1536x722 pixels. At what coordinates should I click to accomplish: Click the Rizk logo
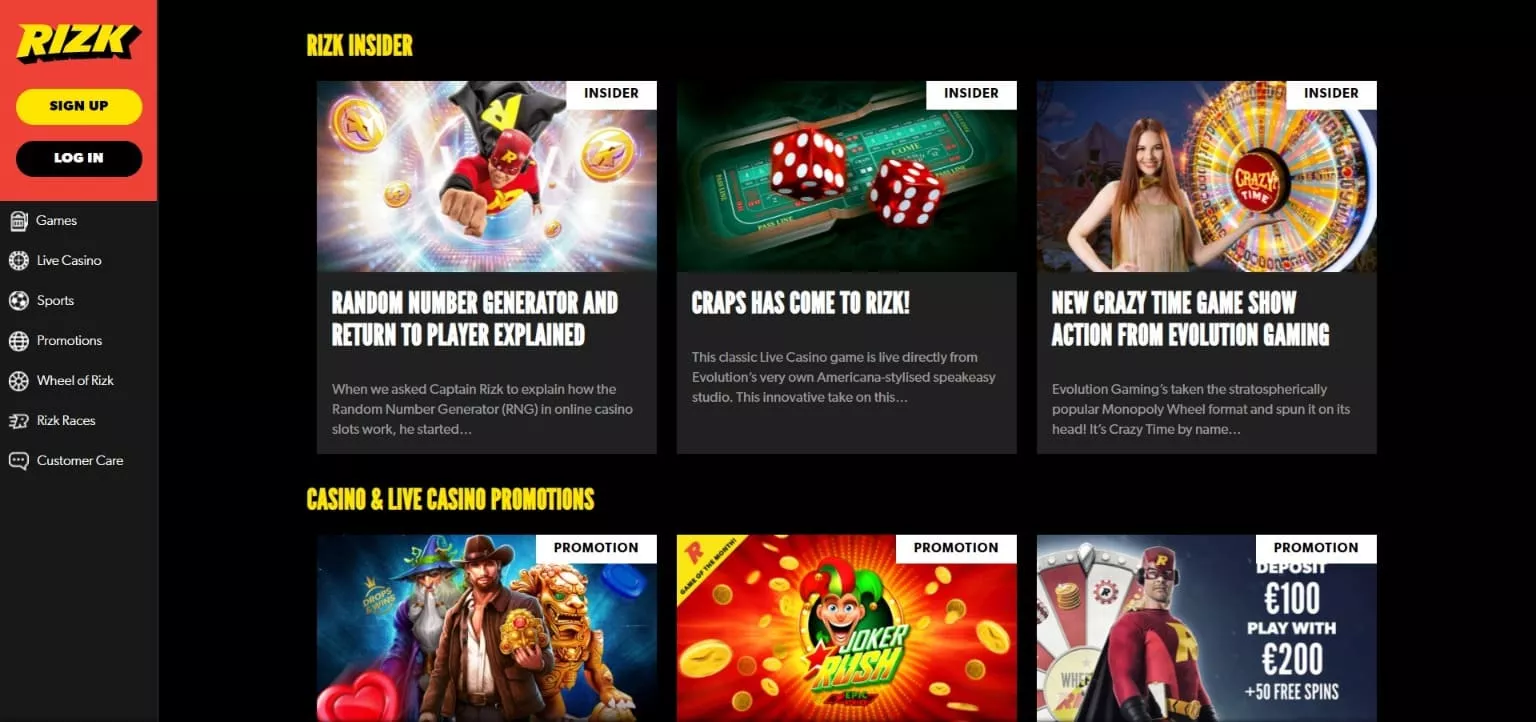point(78,43)
